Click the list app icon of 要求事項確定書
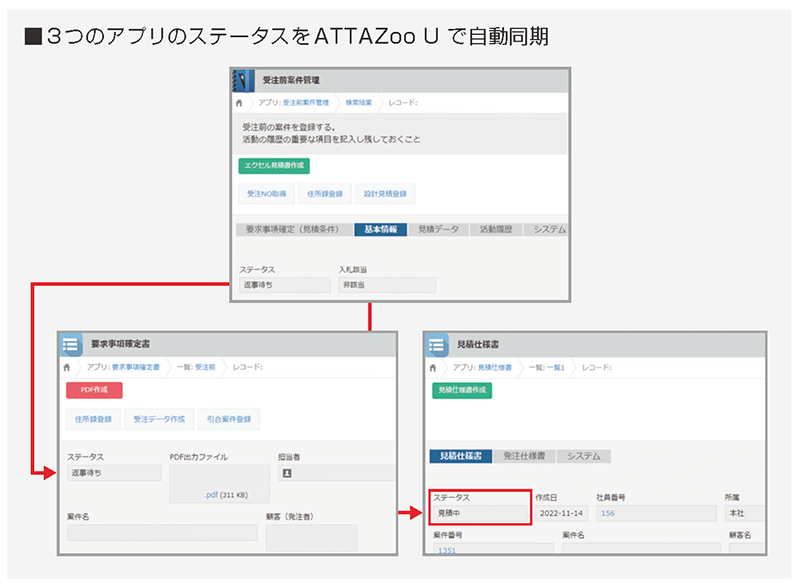Viewport: 800px width, 584px height. tap(70, 344)
